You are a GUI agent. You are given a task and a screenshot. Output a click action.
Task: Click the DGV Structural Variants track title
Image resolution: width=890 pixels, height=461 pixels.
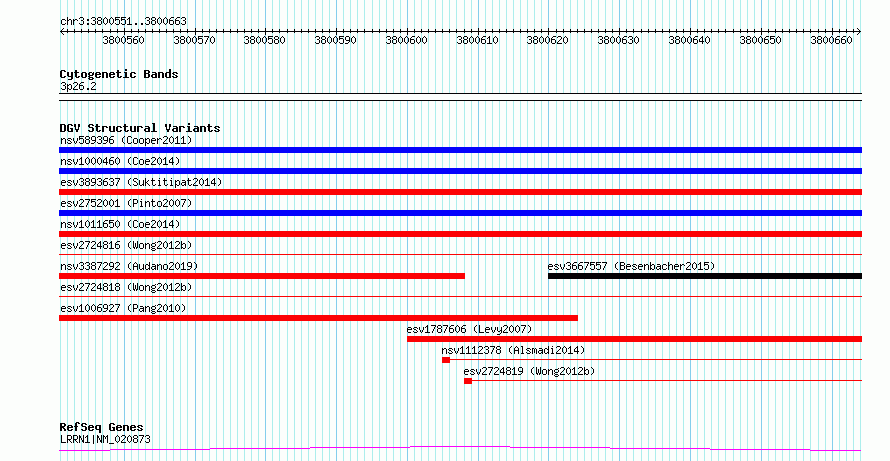click(x=140, y=128)
